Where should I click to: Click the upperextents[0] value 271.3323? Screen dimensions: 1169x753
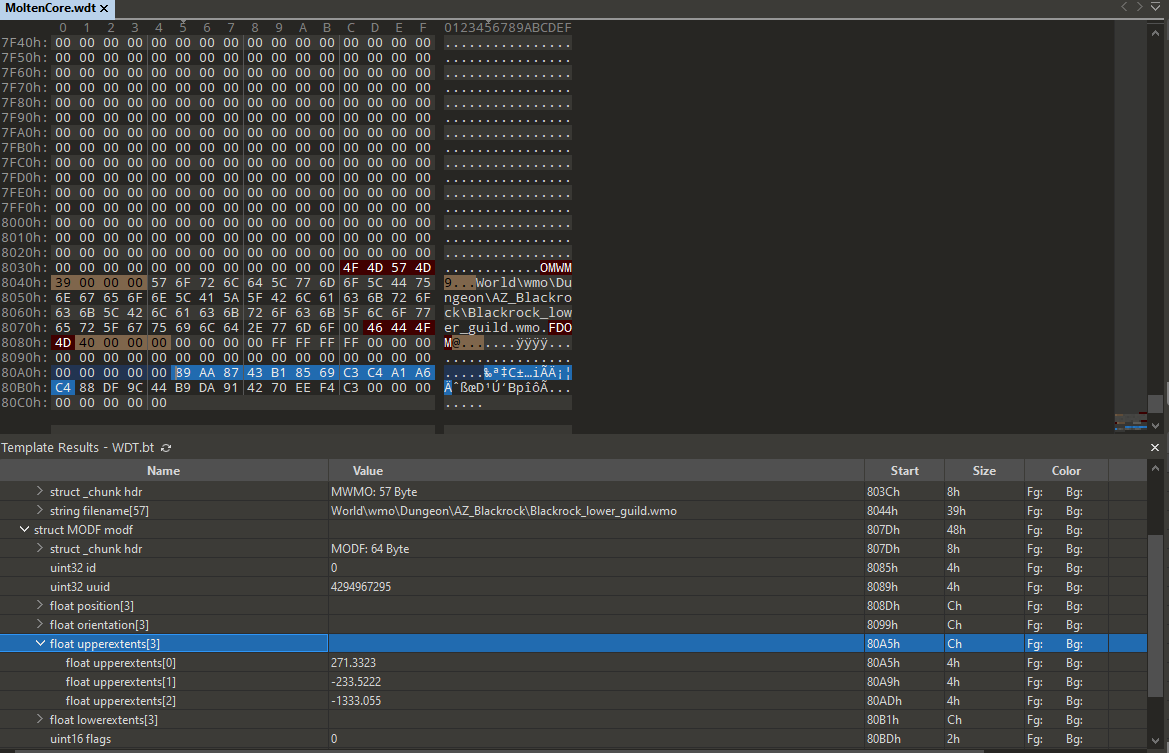point(356,663)
